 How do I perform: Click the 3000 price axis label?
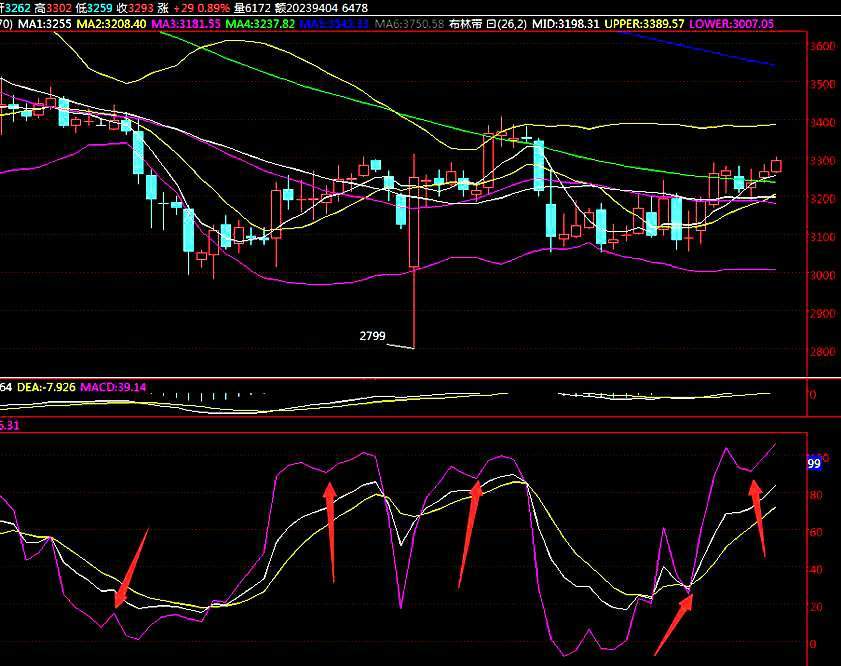(x=822, y=275)
